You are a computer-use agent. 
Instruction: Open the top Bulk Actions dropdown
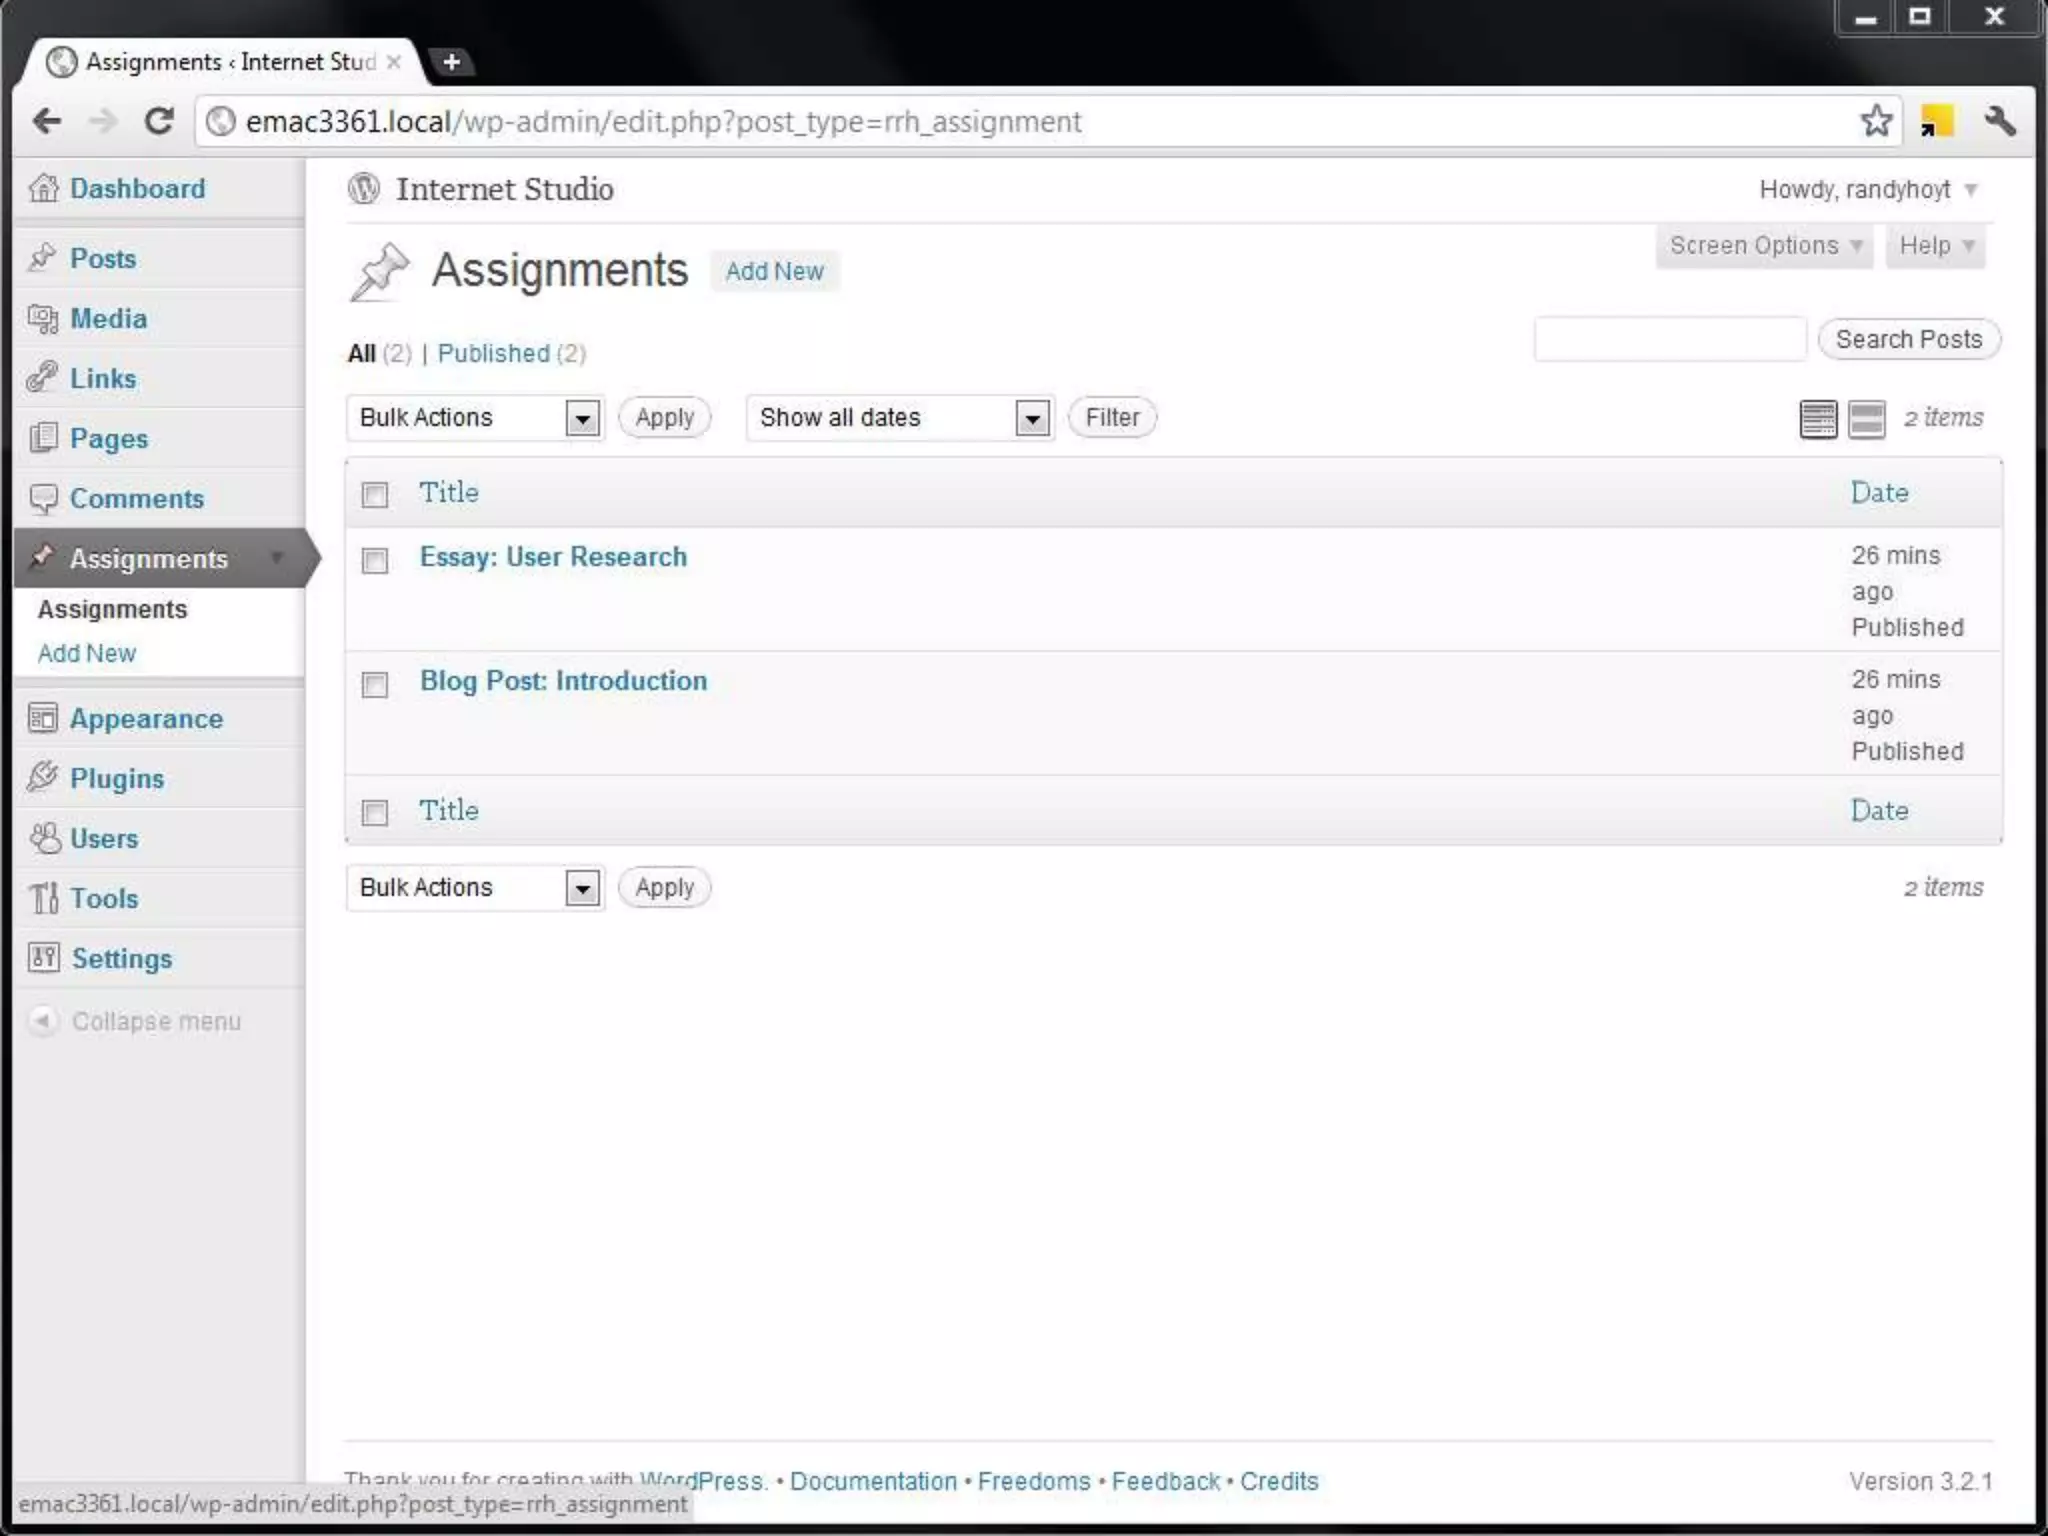476,418
